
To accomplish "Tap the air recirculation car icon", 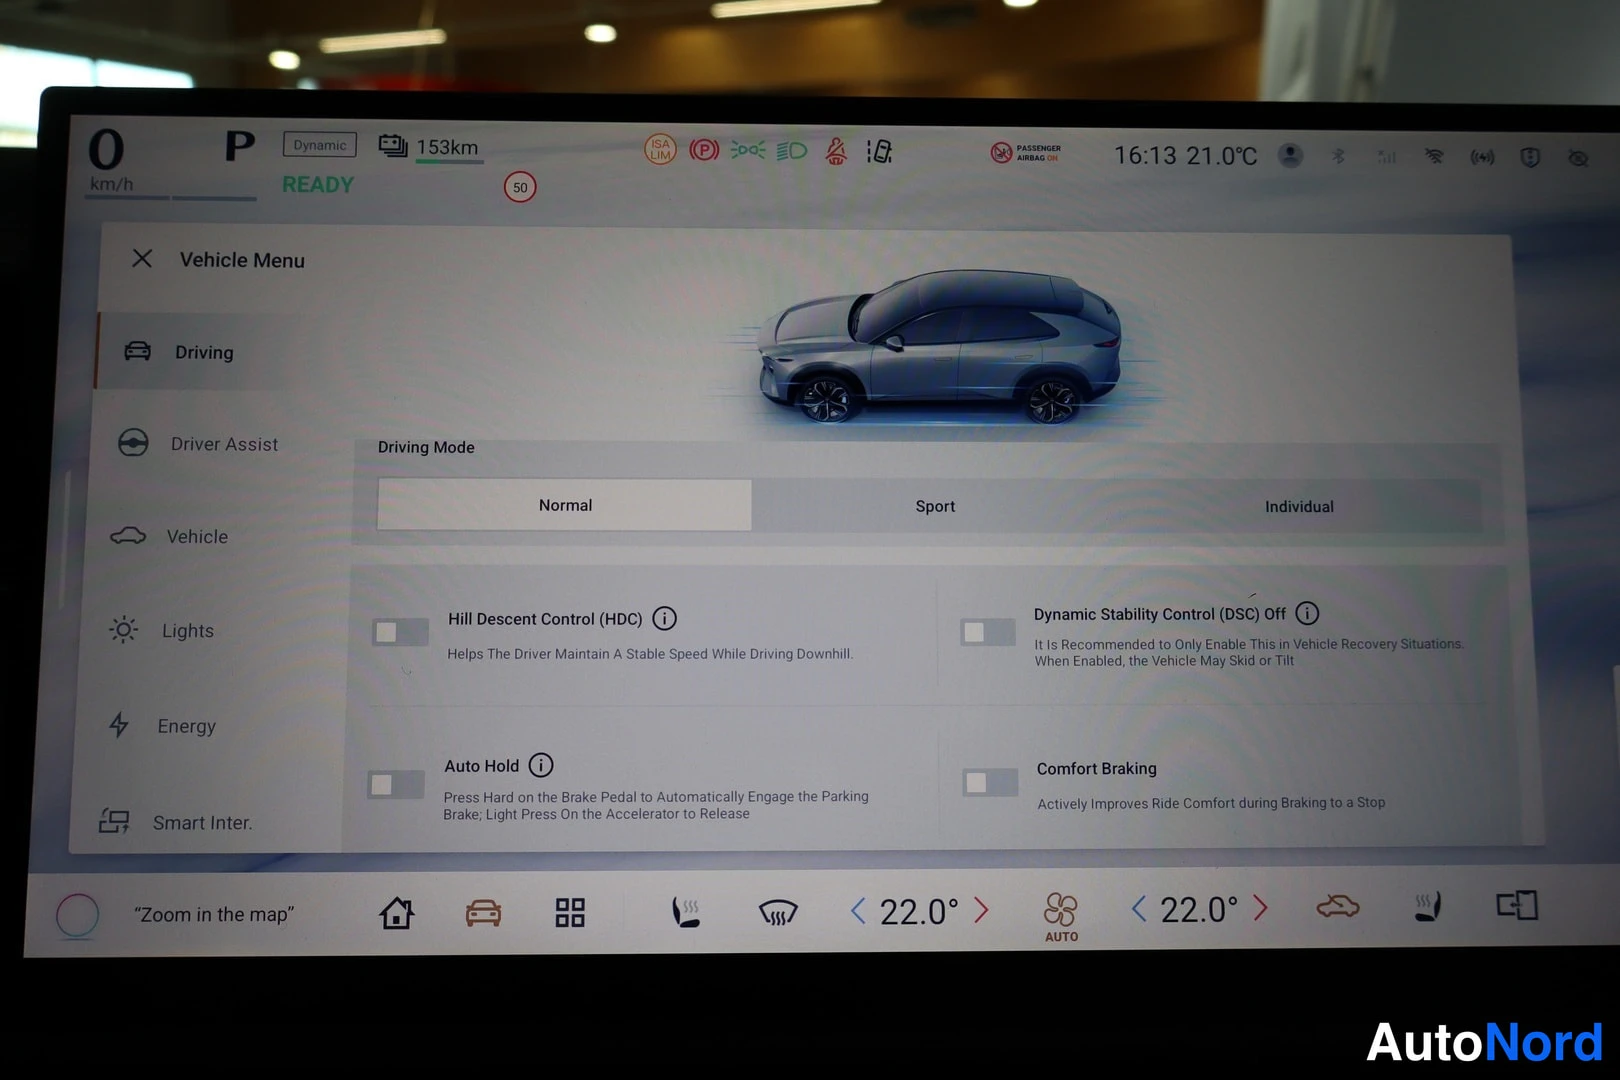I will 1338,907.
